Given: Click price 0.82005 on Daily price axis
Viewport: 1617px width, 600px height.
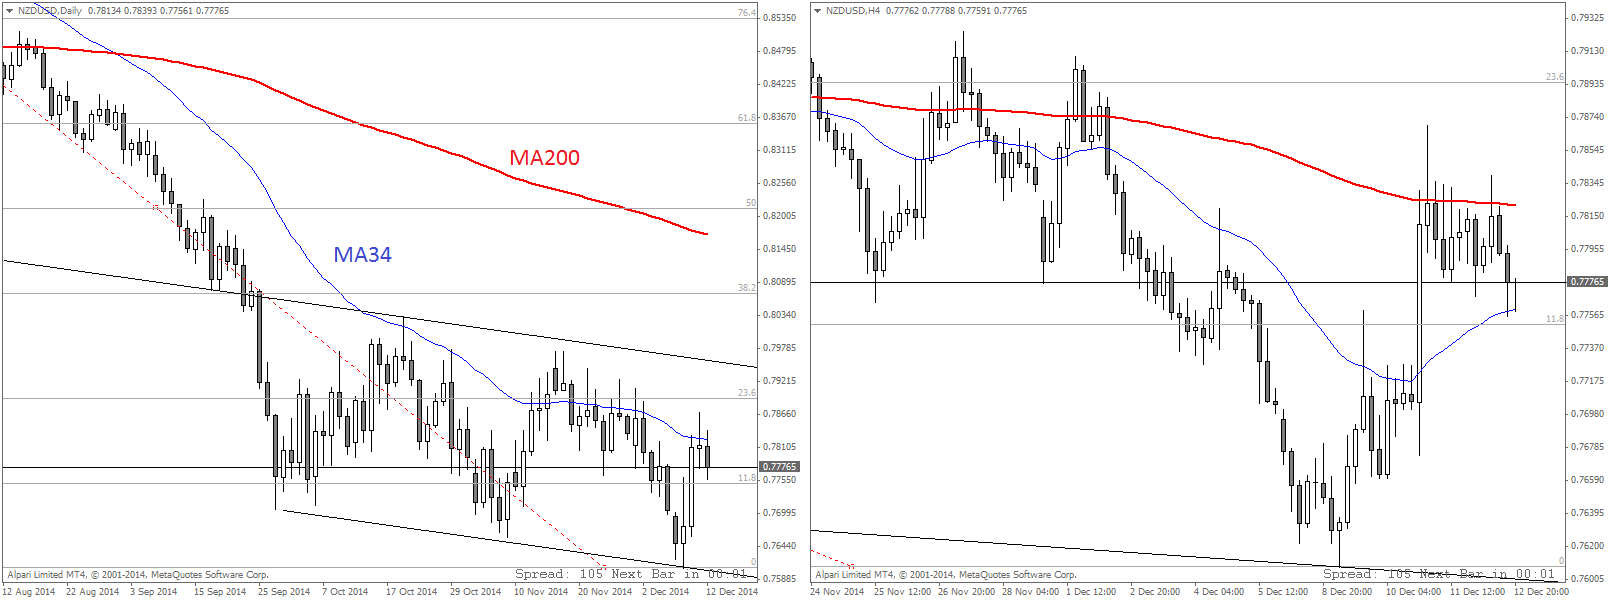Looking at the screenshot, I should coord(780,216).
